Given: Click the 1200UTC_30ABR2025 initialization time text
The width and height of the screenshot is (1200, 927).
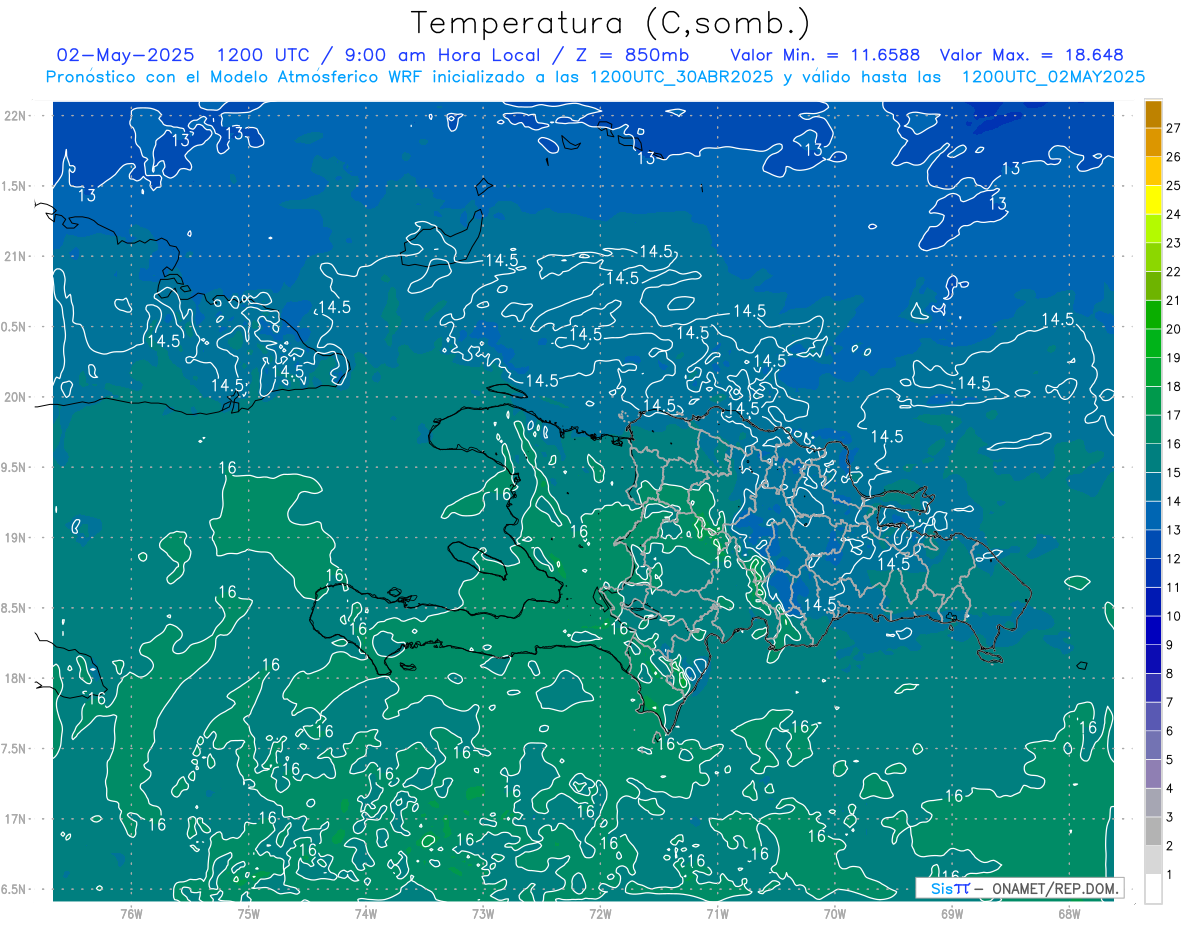Looking at the screenshot, I should tap(682, 77).
